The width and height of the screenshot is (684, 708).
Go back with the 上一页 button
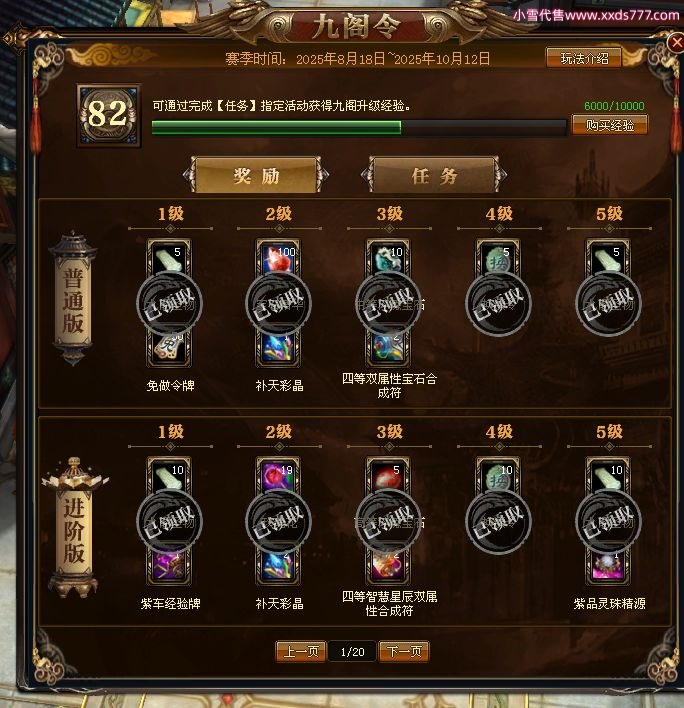(301, 652)
